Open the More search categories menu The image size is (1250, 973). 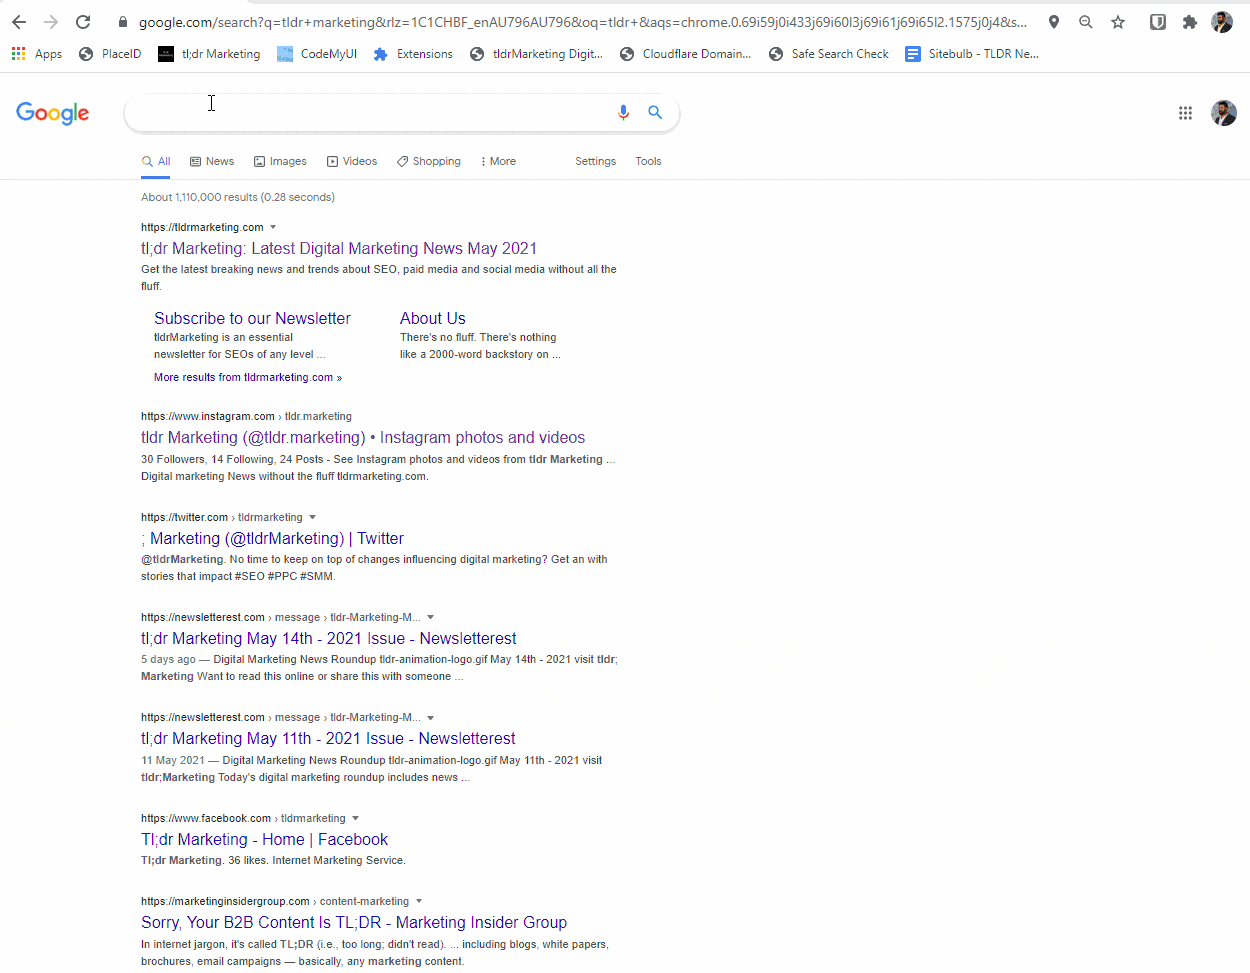[x=498, y=161]
